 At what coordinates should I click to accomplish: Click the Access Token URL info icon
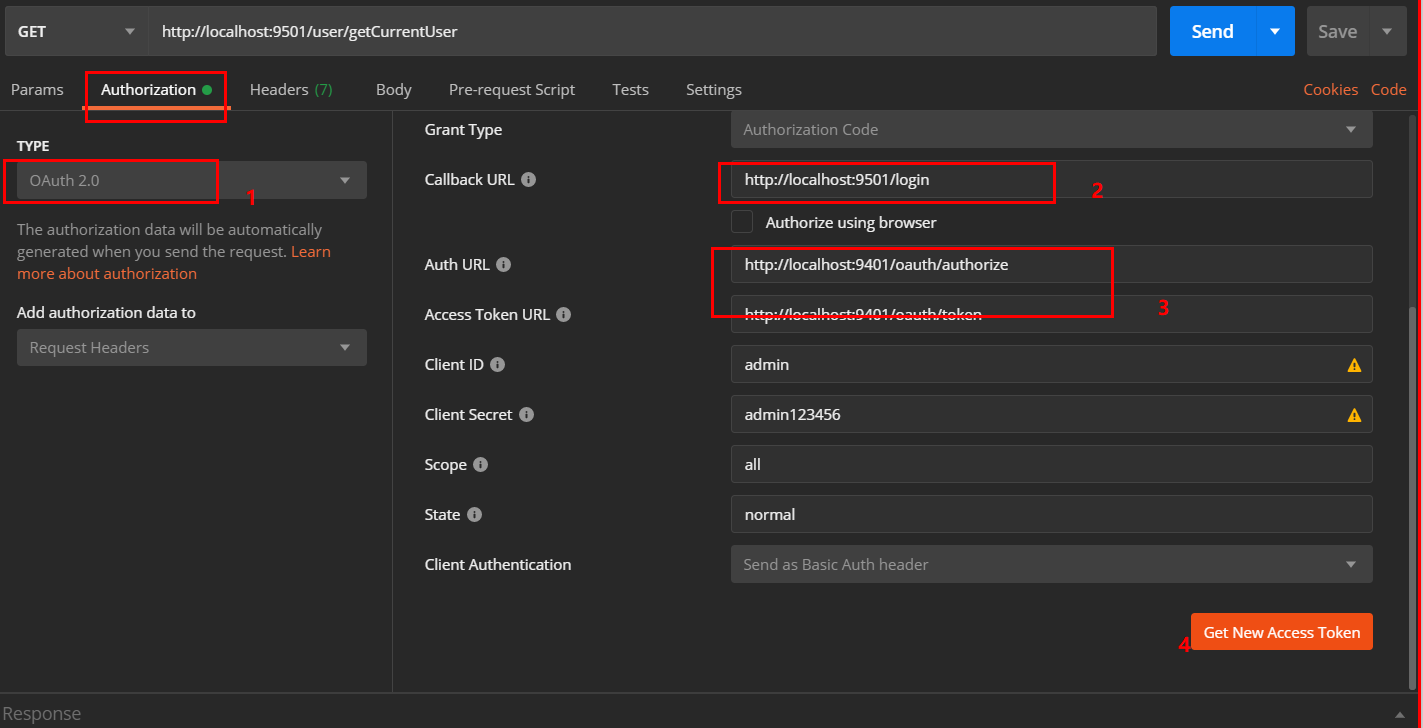(x=564, y=315)
